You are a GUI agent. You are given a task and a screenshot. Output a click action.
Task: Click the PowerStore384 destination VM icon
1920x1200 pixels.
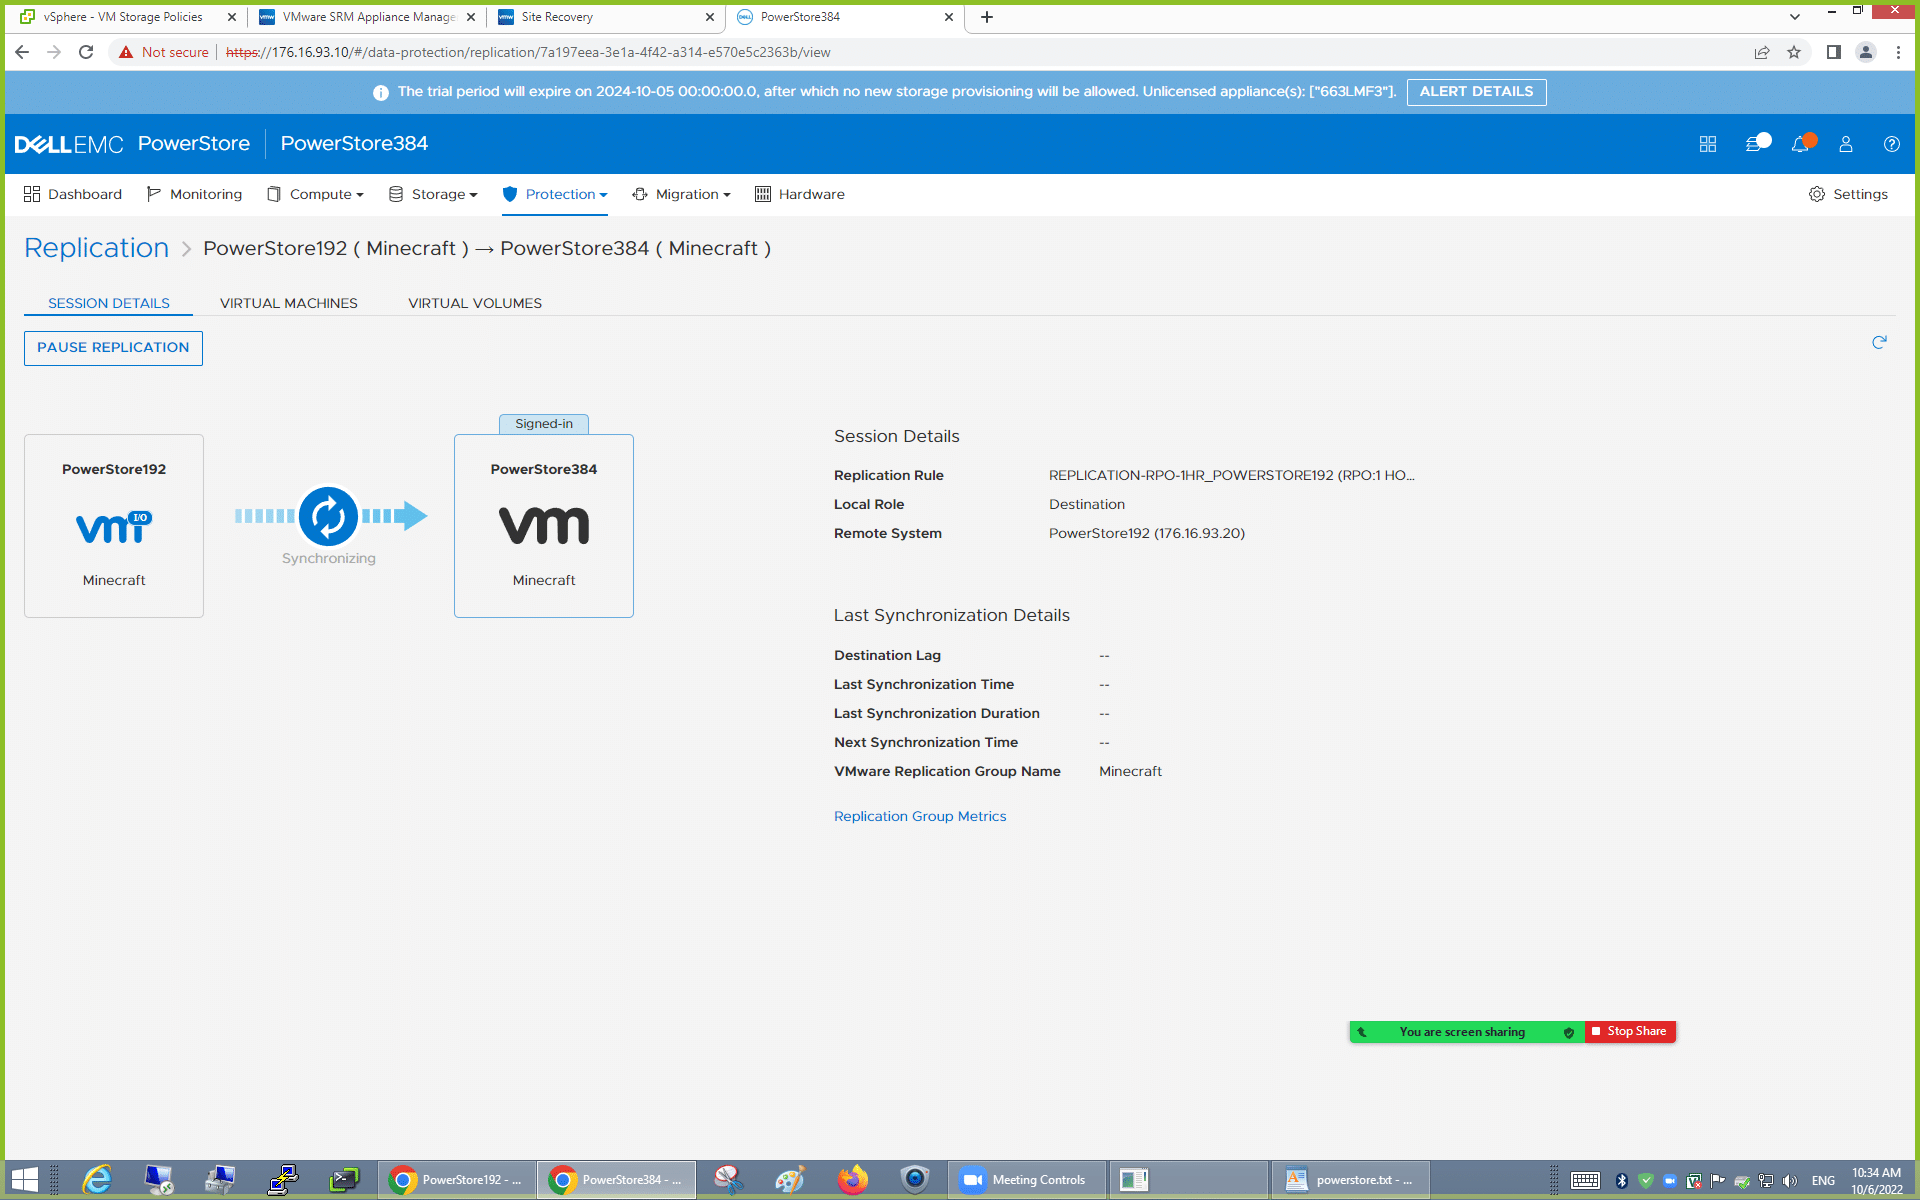[544, 525]
